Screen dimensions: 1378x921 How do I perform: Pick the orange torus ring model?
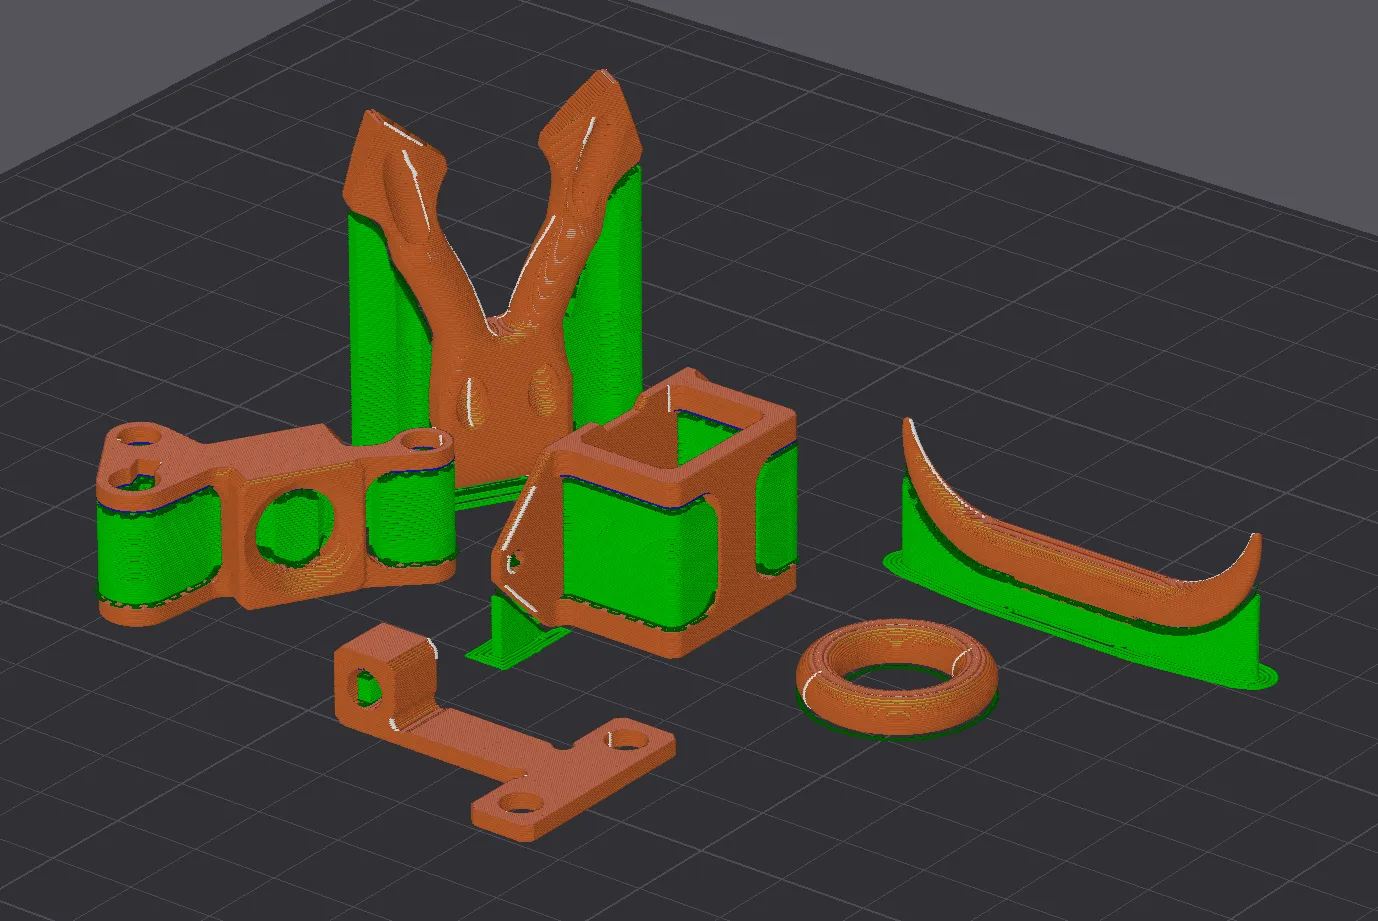pyautogui.click(x=897, y=677)
